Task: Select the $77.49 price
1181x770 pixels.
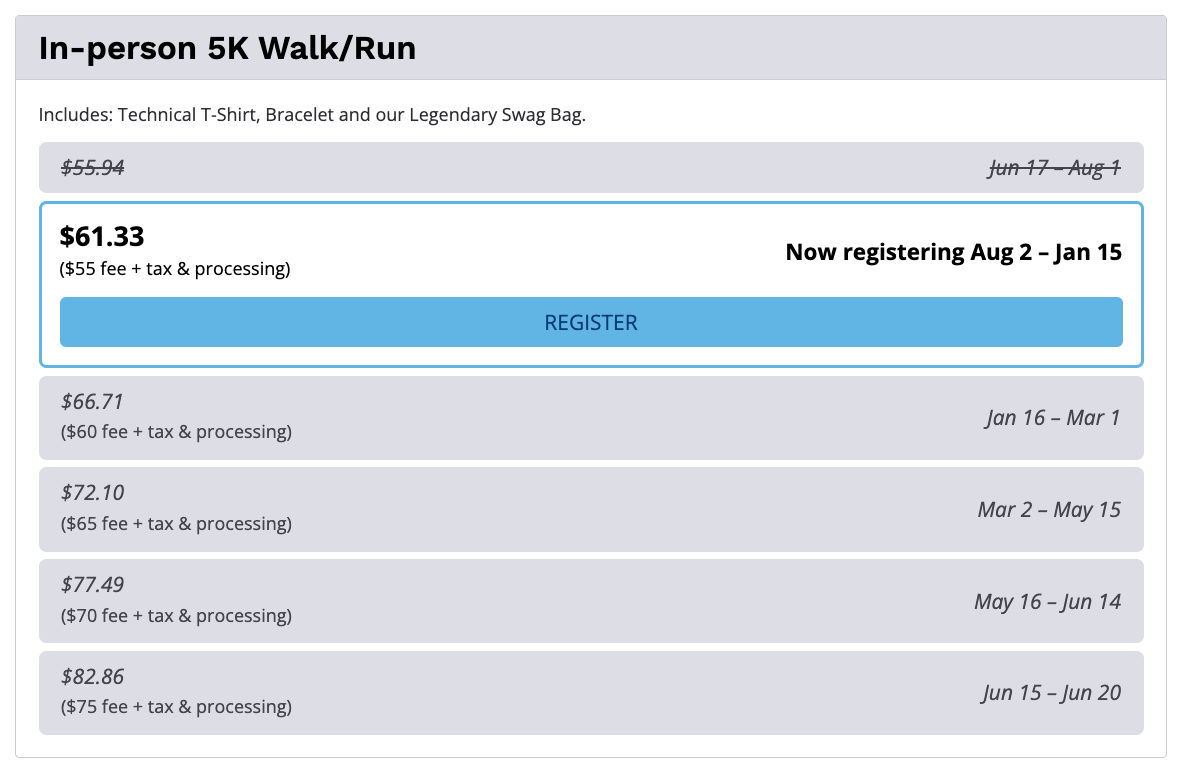Action: click(92, 585)
